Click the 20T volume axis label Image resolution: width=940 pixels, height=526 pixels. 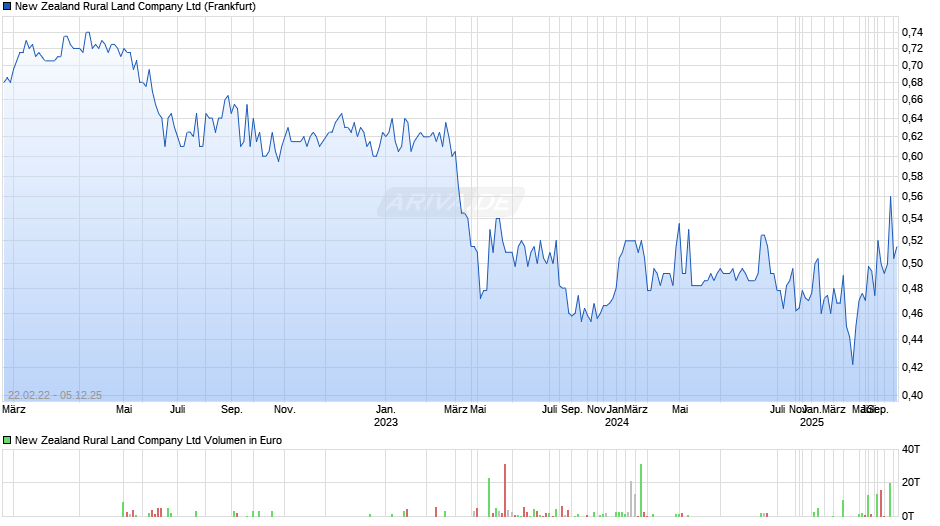[x=911, y=482]
